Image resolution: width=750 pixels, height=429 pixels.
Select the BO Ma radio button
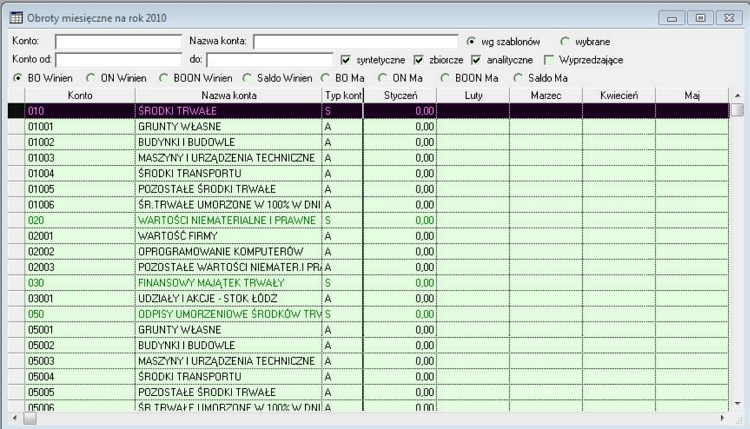click(325, 78)
